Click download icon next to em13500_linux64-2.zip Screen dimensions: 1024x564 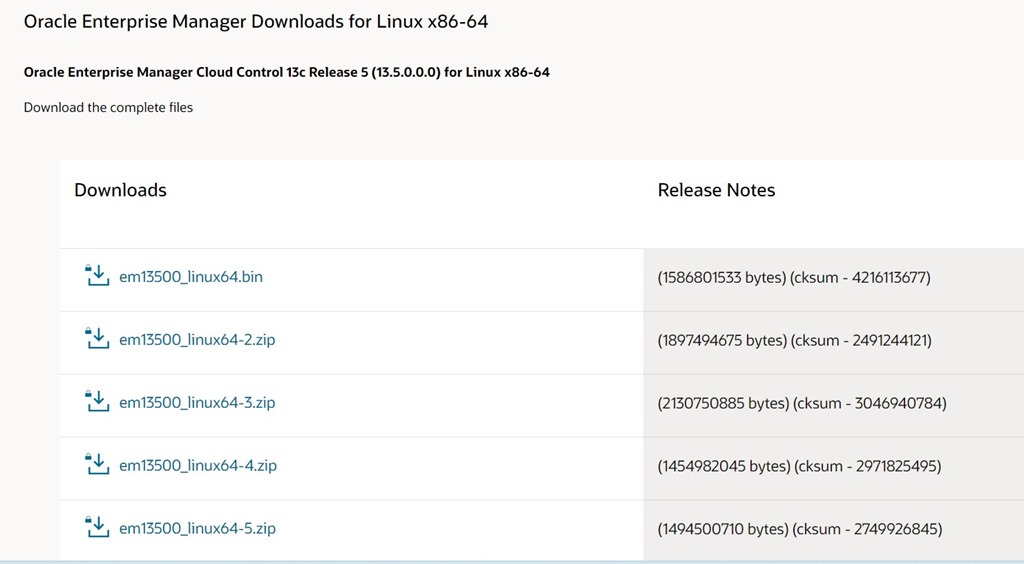(x=96, y=339)
